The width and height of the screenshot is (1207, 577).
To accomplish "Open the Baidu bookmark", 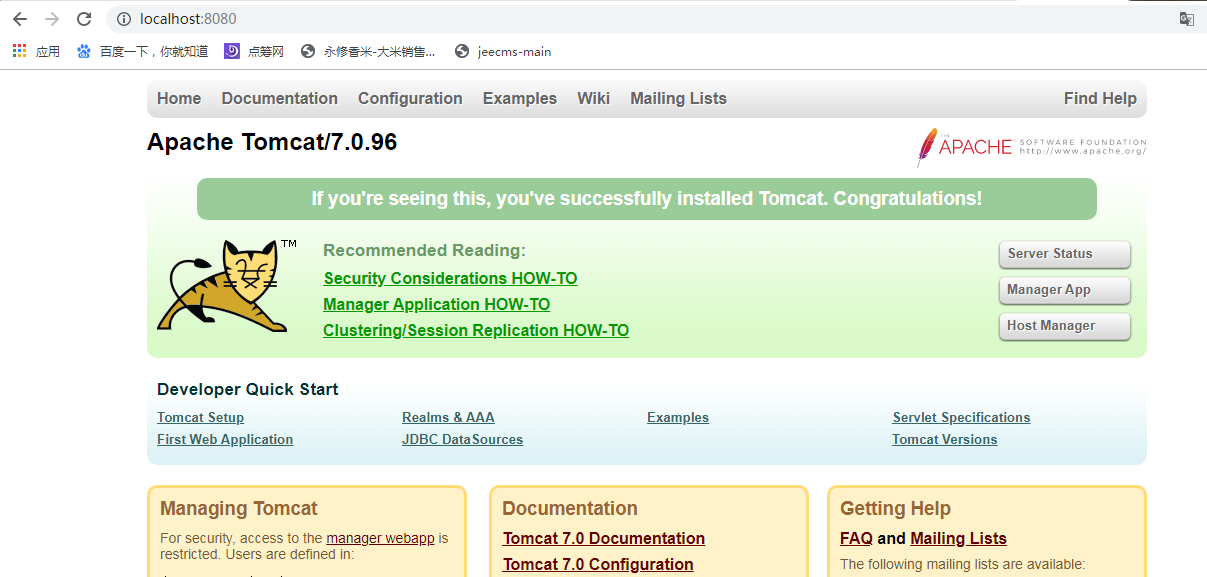I will tap(142, 51).
